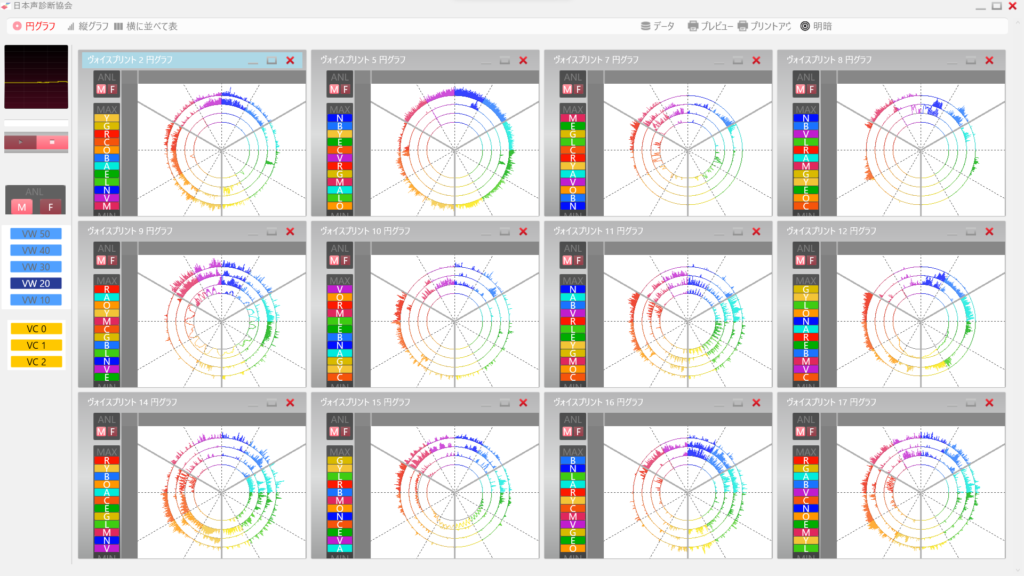Select the VW 40 button
1024x576 pixels.
[36, 250]
